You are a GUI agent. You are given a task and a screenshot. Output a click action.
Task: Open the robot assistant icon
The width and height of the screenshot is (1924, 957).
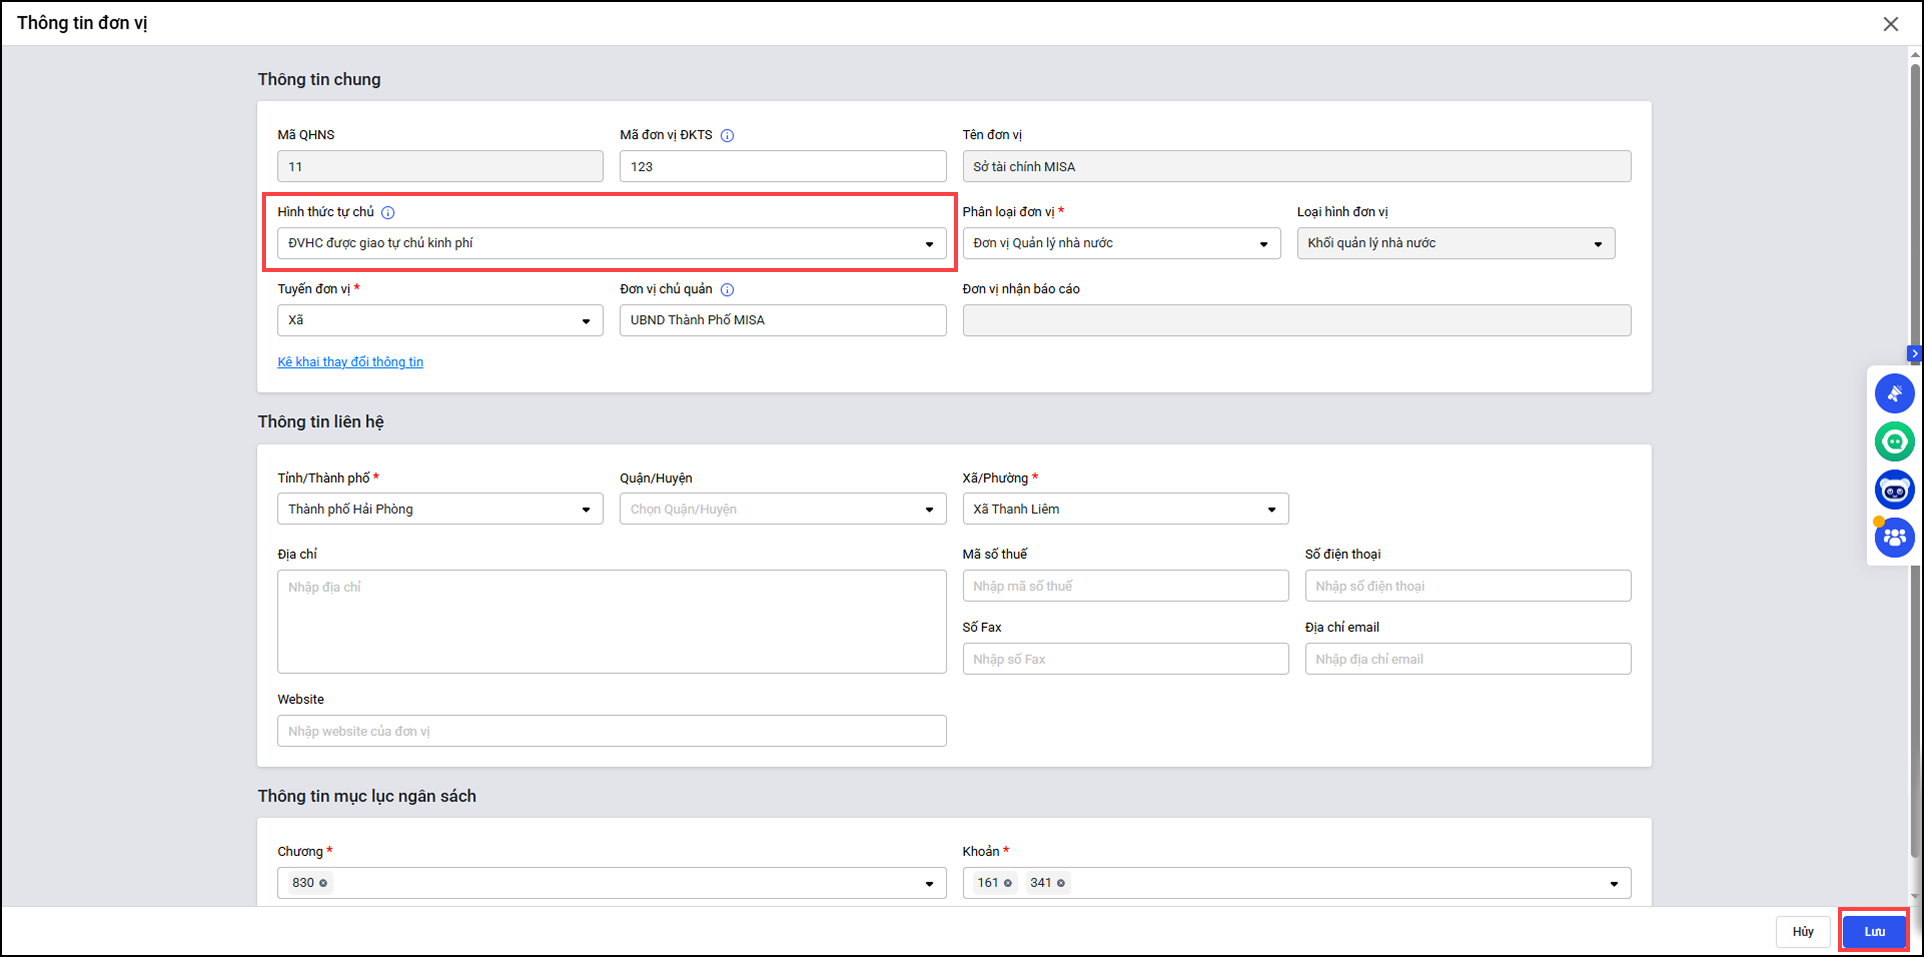pos(1894,490)
